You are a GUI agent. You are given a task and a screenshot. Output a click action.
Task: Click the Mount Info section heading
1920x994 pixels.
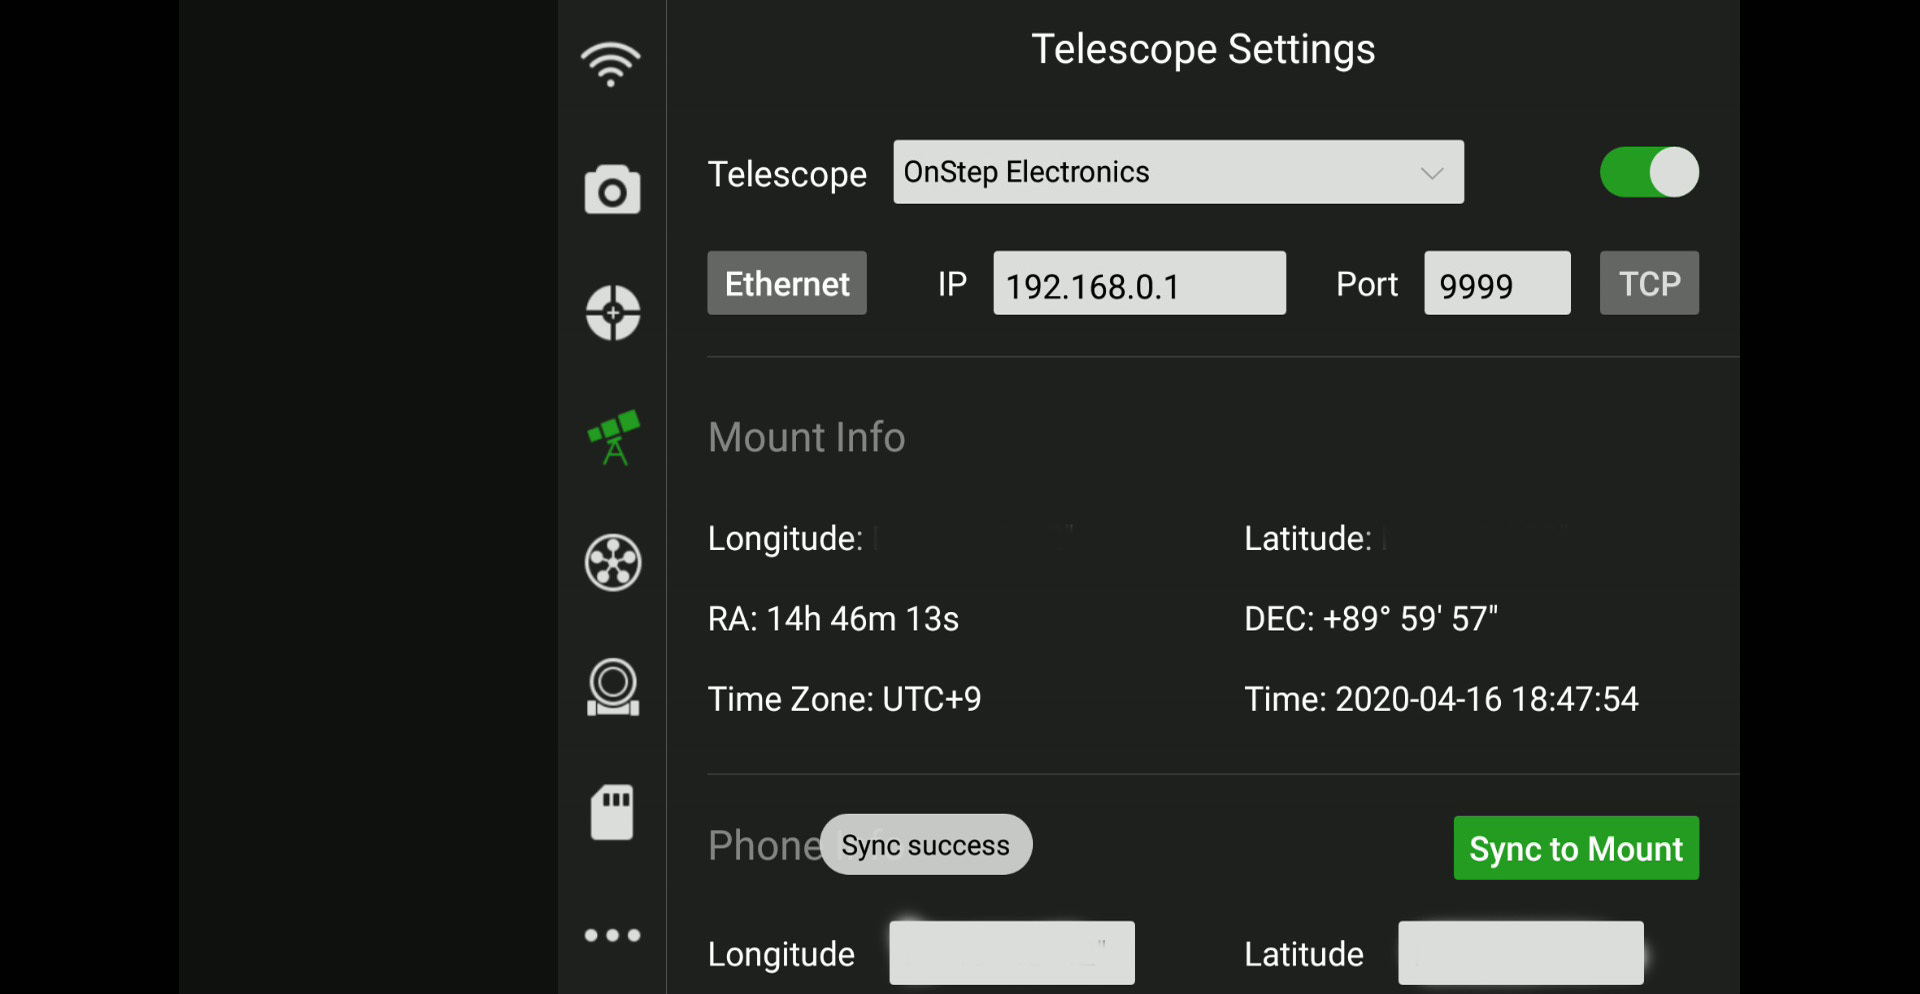(x=807, y=437)
